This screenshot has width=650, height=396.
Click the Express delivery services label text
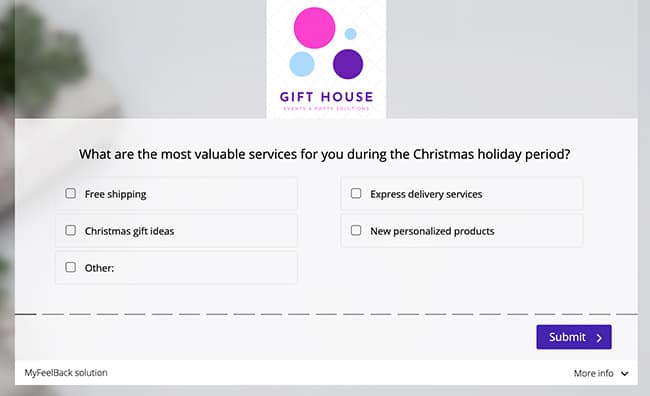[x=426, y=194]
